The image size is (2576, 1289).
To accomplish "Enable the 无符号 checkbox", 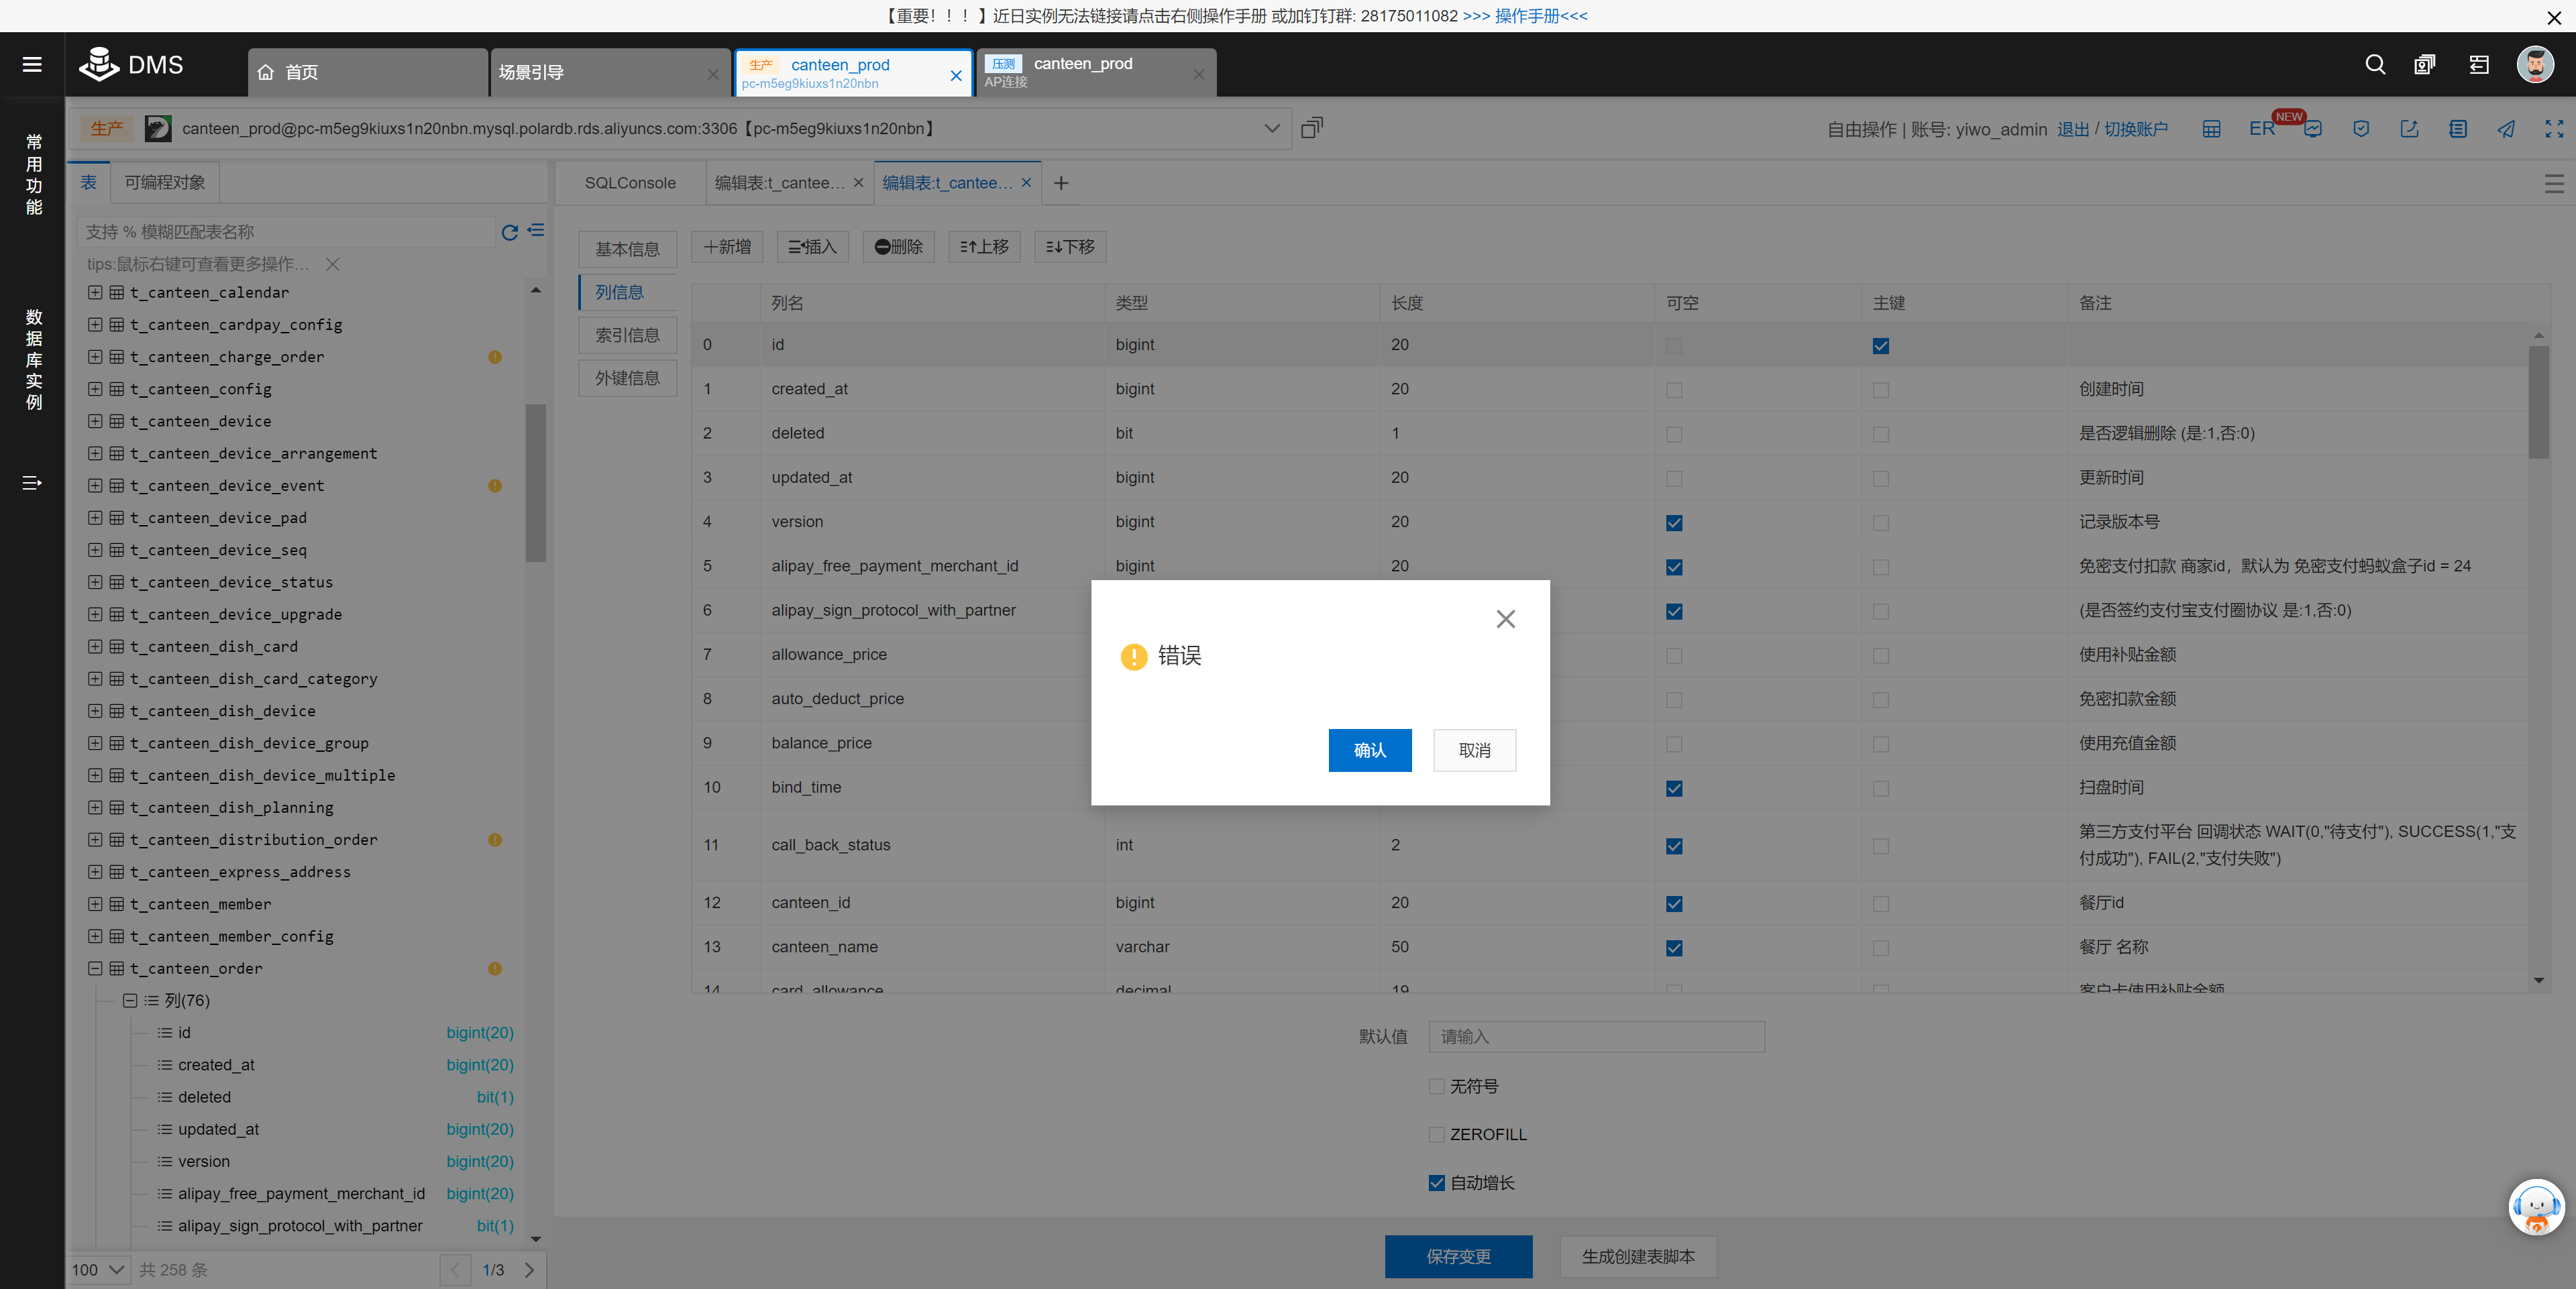I will coord(1437,1086).
